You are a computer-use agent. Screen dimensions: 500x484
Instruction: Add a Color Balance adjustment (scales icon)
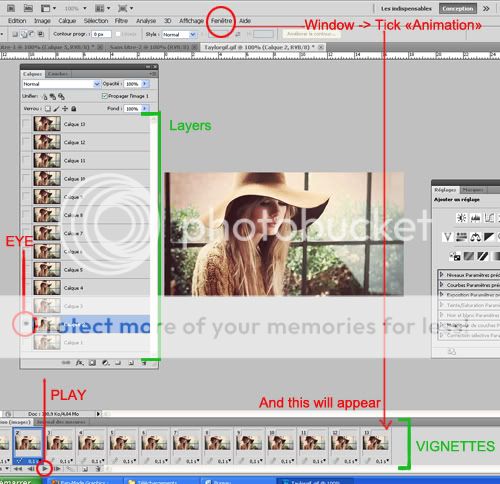tap(475, 237)
